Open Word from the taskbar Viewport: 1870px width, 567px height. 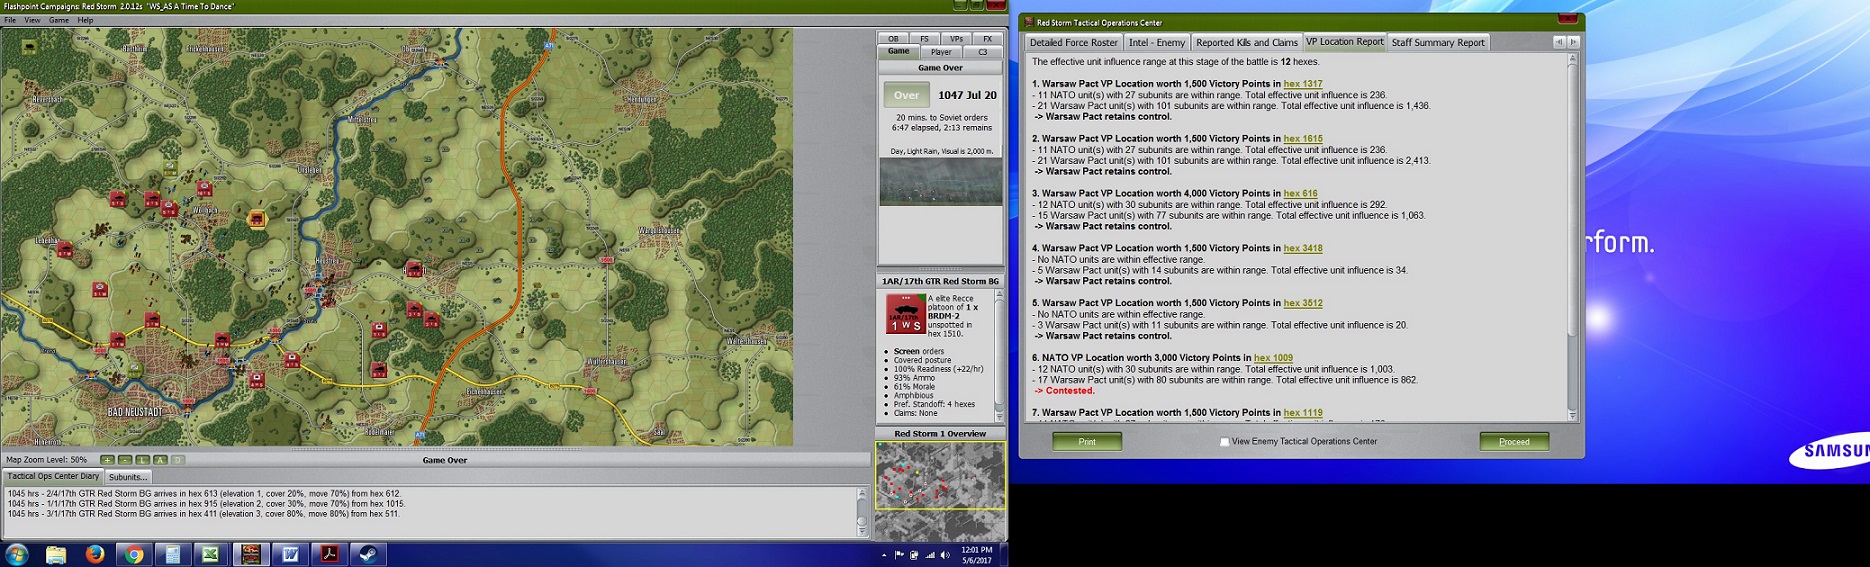290,554
